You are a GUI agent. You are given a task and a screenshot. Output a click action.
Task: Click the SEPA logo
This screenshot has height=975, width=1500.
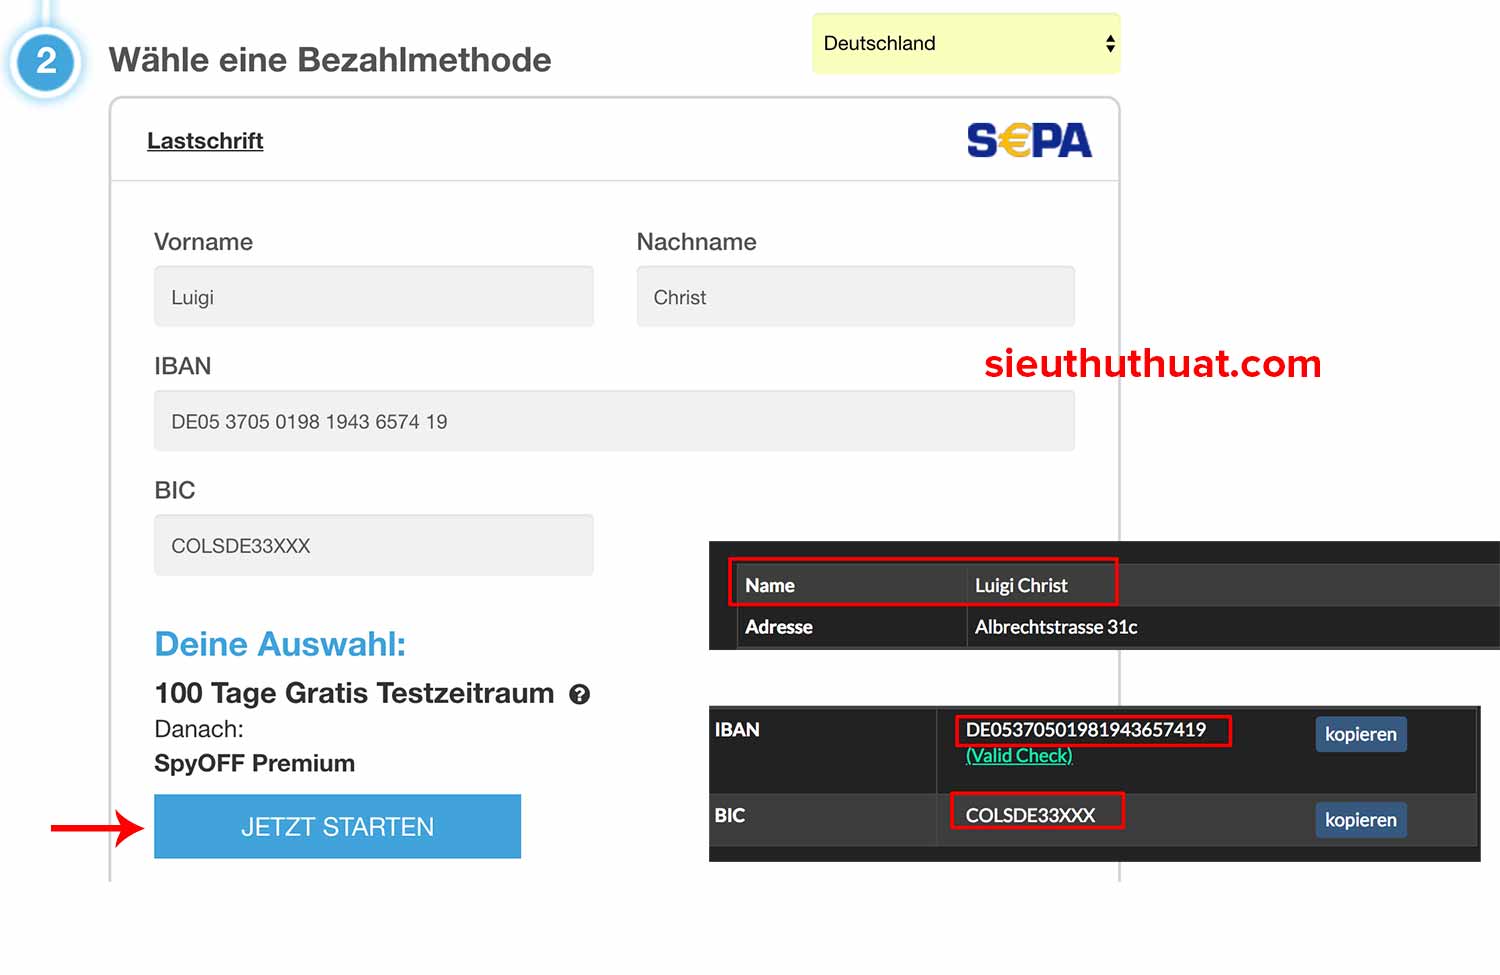1029,141
